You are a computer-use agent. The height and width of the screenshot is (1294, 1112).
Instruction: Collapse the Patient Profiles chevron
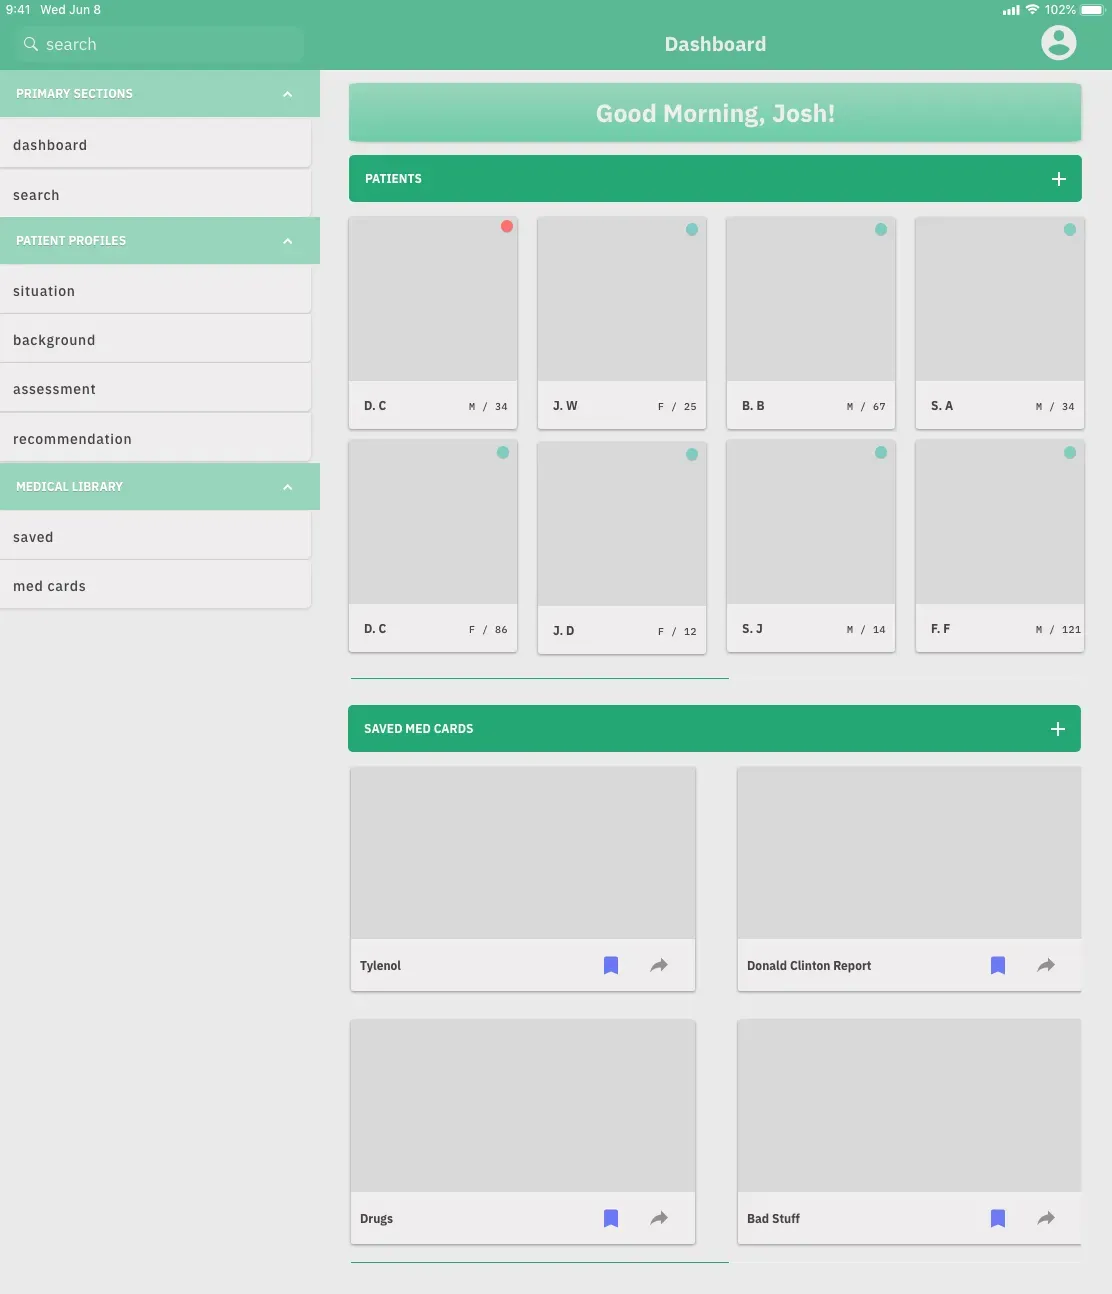tap(288, 241)
